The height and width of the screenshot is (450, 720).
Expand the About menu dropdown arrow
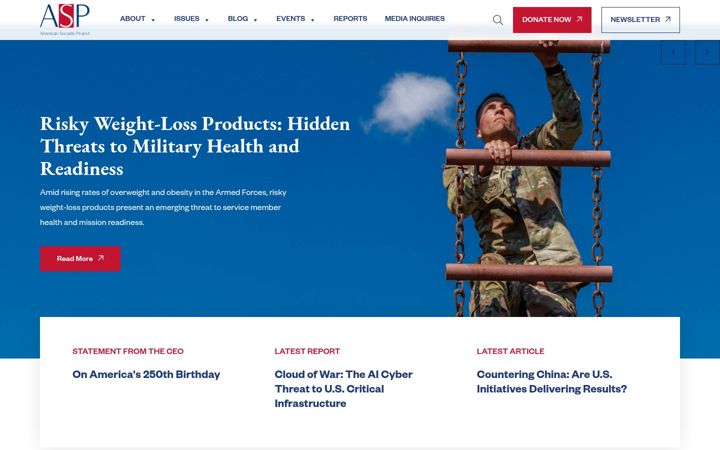(153, 20)
